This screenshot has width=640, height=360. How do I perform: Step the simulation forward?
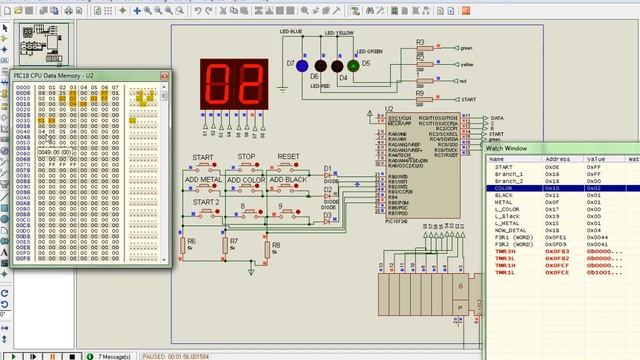click(x=33, y=356)
